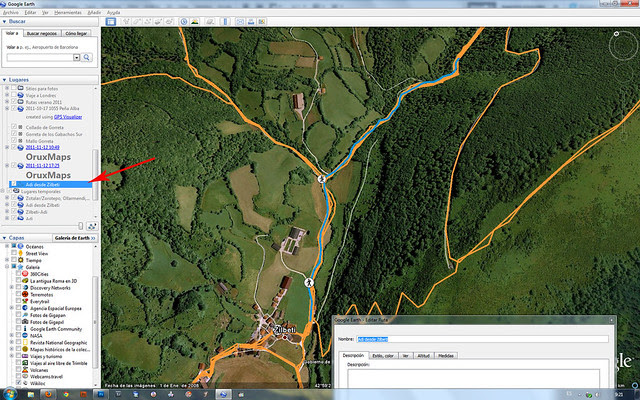Open Photoshop from the taskbar
The image size is (640, 400).
(101, 394)
